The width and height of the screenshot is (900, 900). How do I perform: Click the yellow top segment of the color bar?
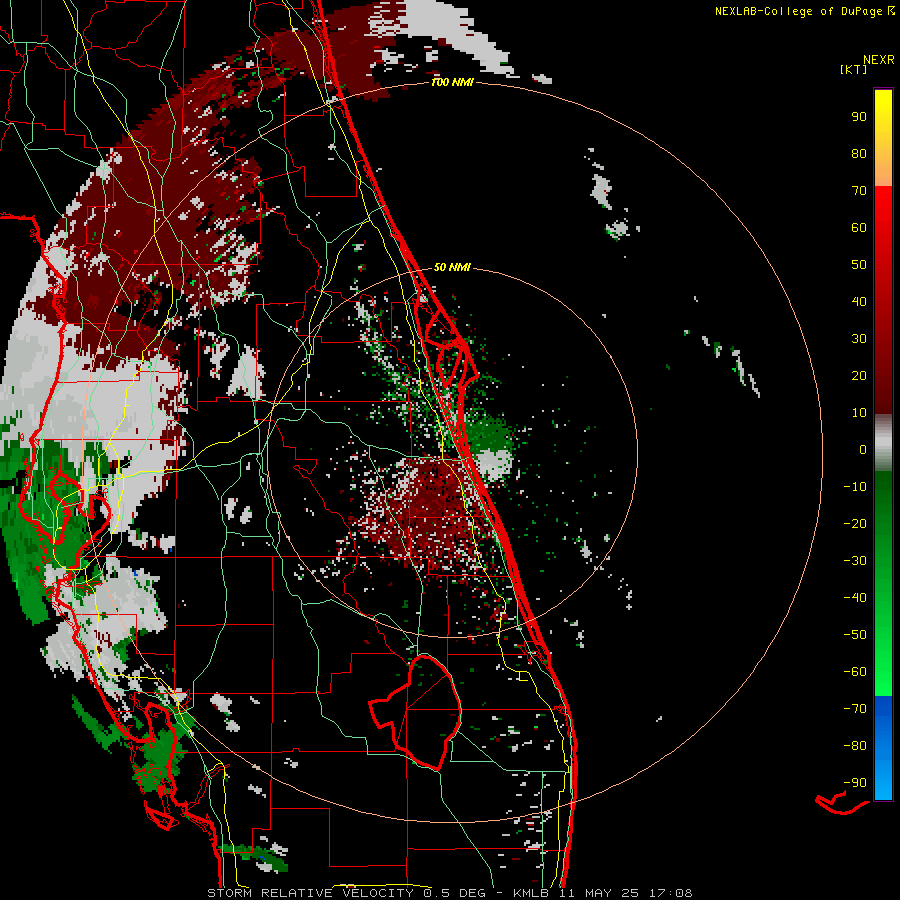point(883,138)
